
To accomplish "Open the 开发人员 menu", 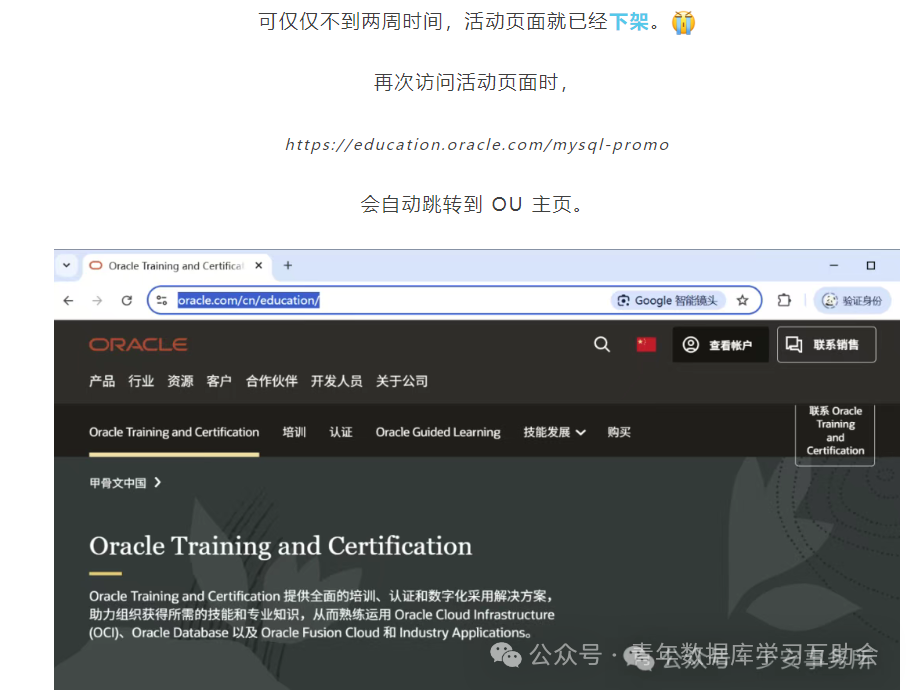I will coord(337,381).
